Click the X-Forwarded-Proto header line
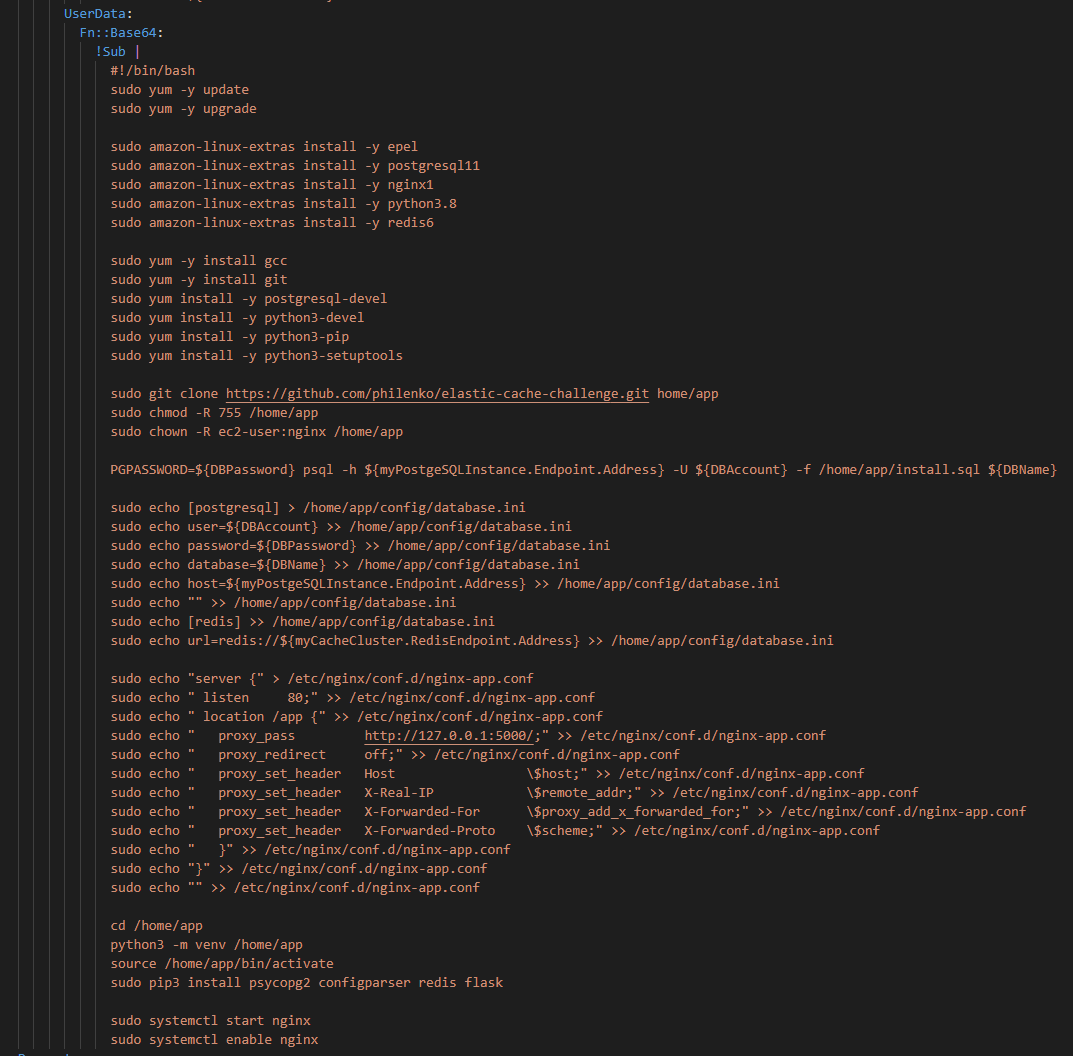The image size is (1073, 1056). (495, 831)
